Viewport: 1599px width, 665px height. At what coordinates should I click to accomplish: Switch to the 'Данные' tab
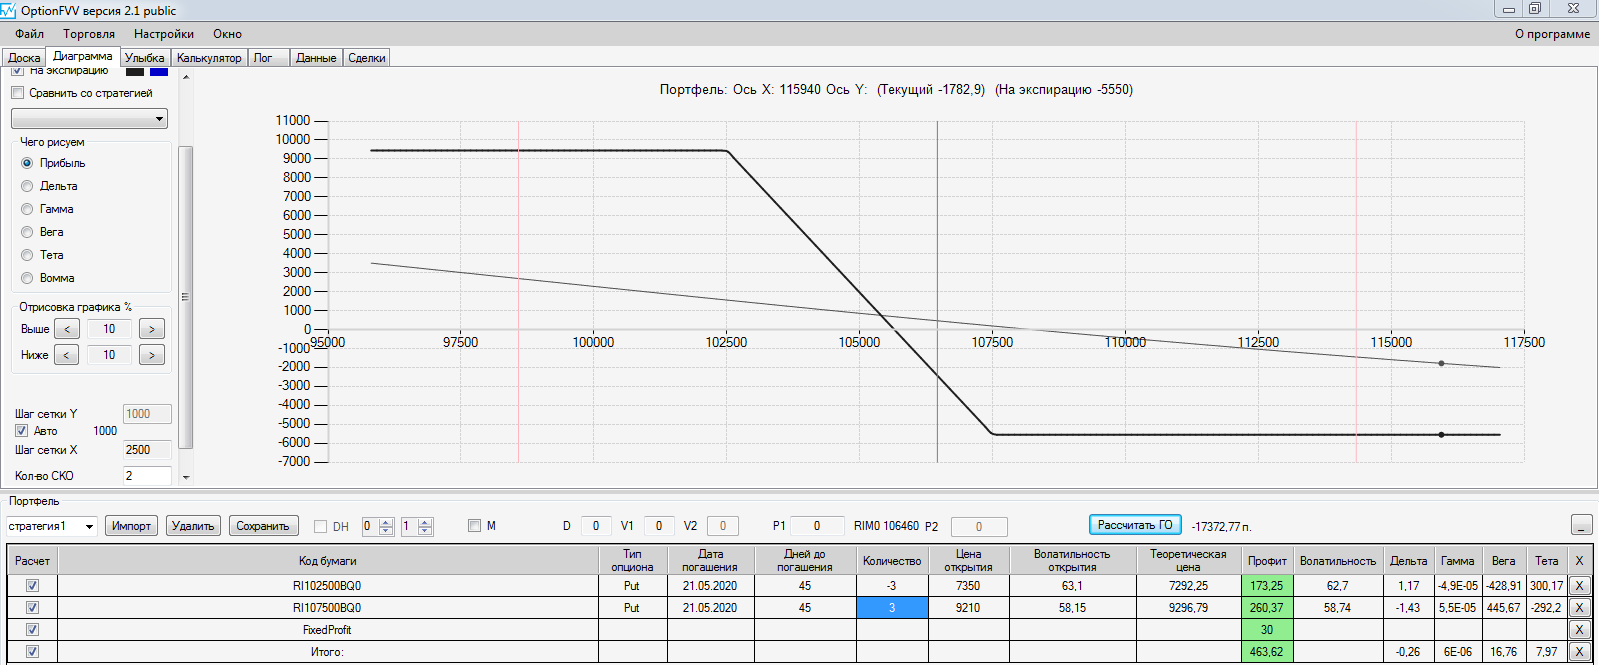(316, 58)
